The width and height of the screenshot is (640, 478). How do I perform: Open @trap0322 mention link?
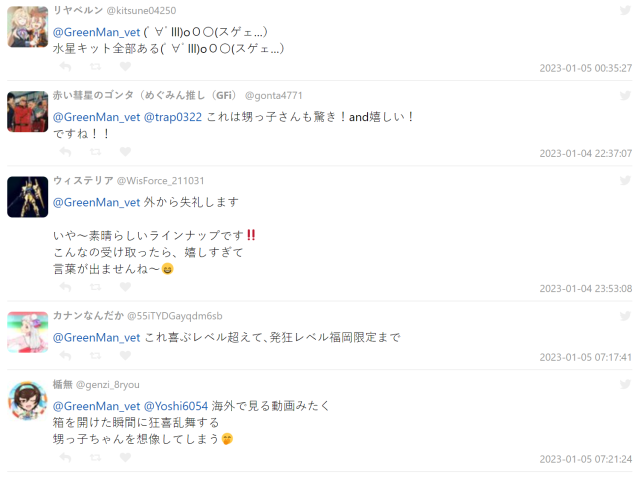click(173, 117)
